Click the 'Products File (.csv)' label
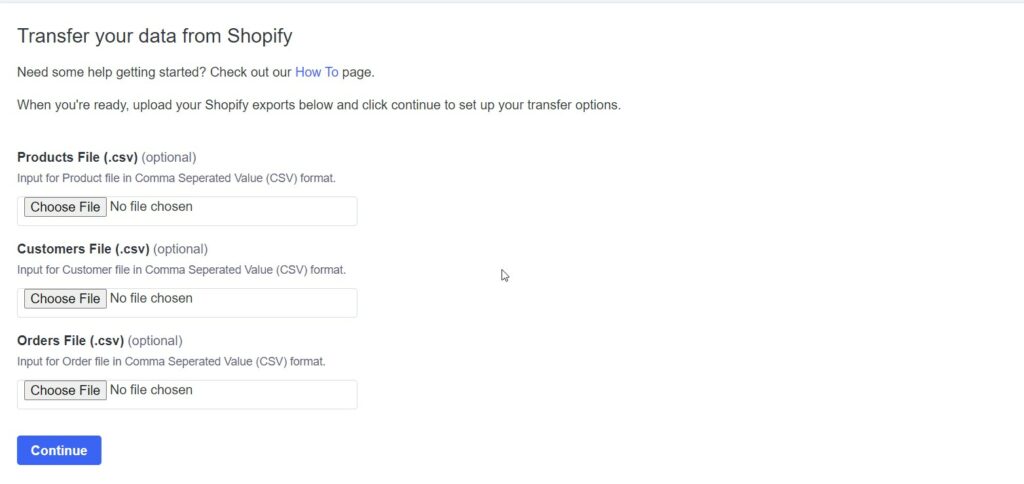Screen dimensions: 1024x484 pyautogui.click(x=78, y=157)
